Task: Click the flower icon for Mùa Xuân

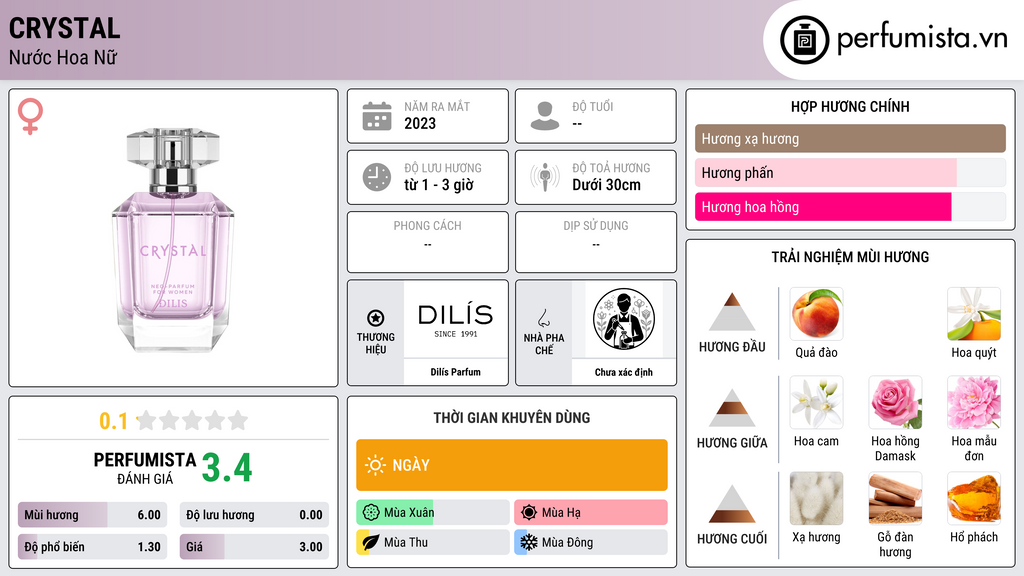Action: (371, 512)
